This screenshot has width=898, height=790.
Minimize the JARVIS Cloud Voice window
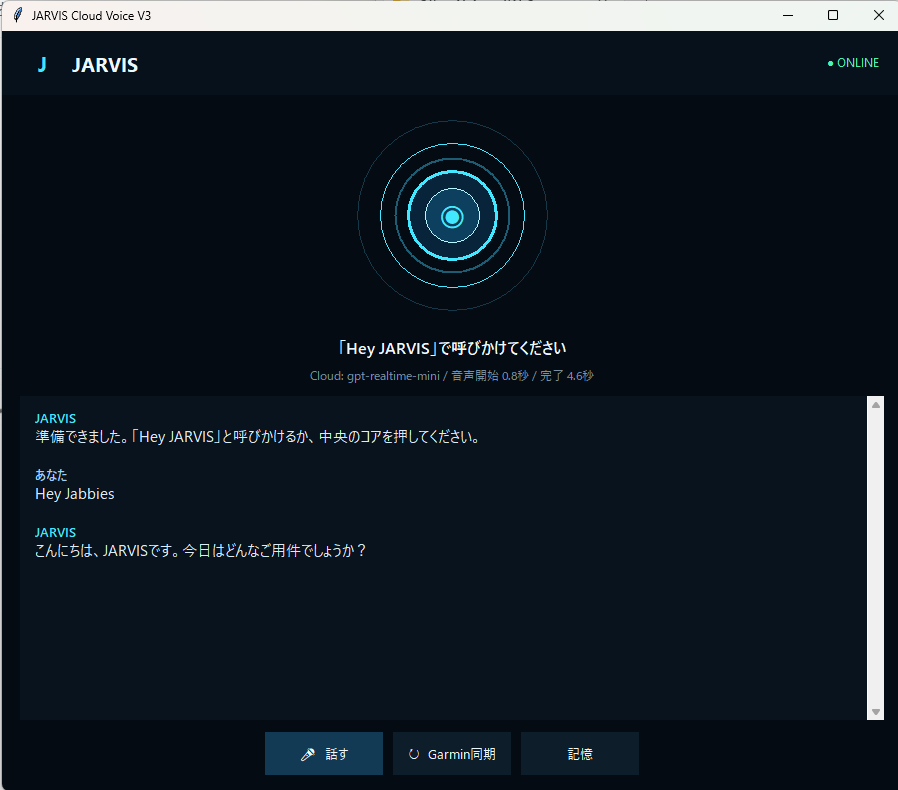tap(788, 15)
